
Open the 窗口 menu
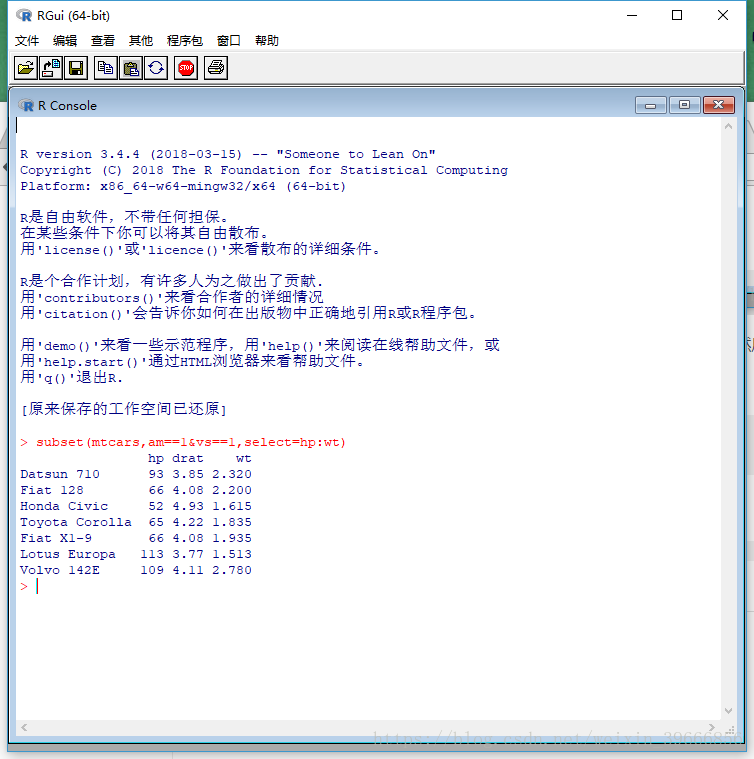click(x=228, y=41)
